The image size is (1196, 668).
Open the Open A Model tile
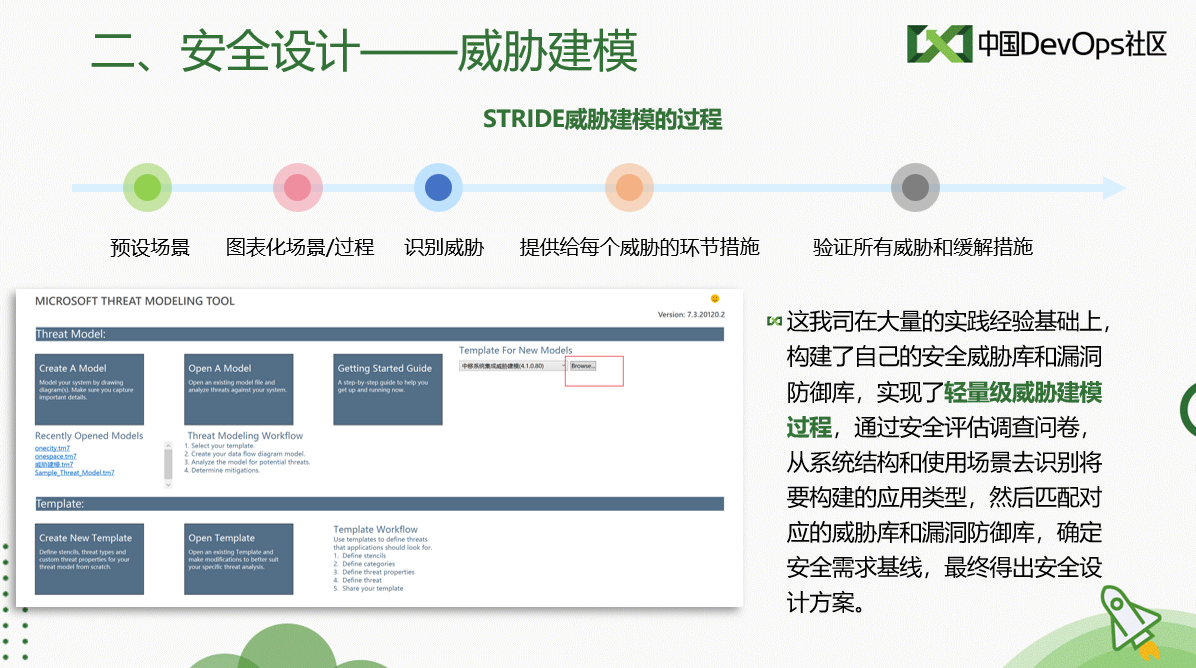pos(239,390)
